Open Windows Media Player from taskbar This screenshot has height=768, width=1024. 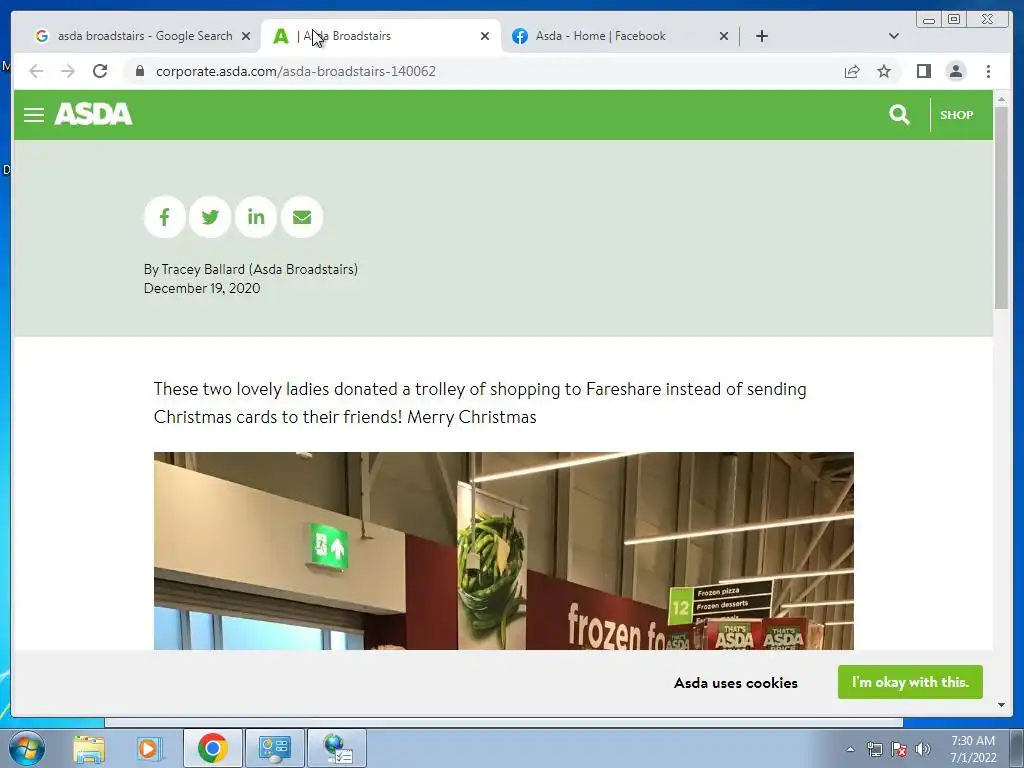pos(149,748)
